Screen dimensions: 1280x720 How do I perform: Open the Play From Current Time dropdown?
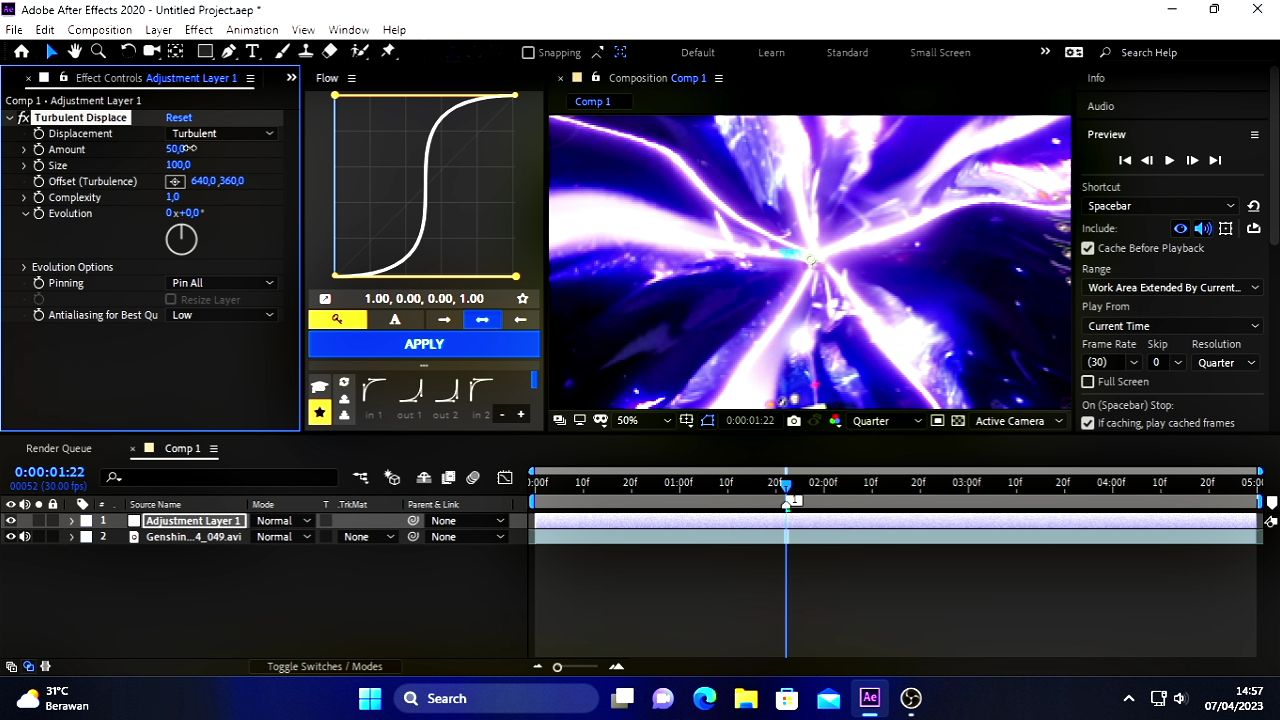click(x=1173, y=326)
